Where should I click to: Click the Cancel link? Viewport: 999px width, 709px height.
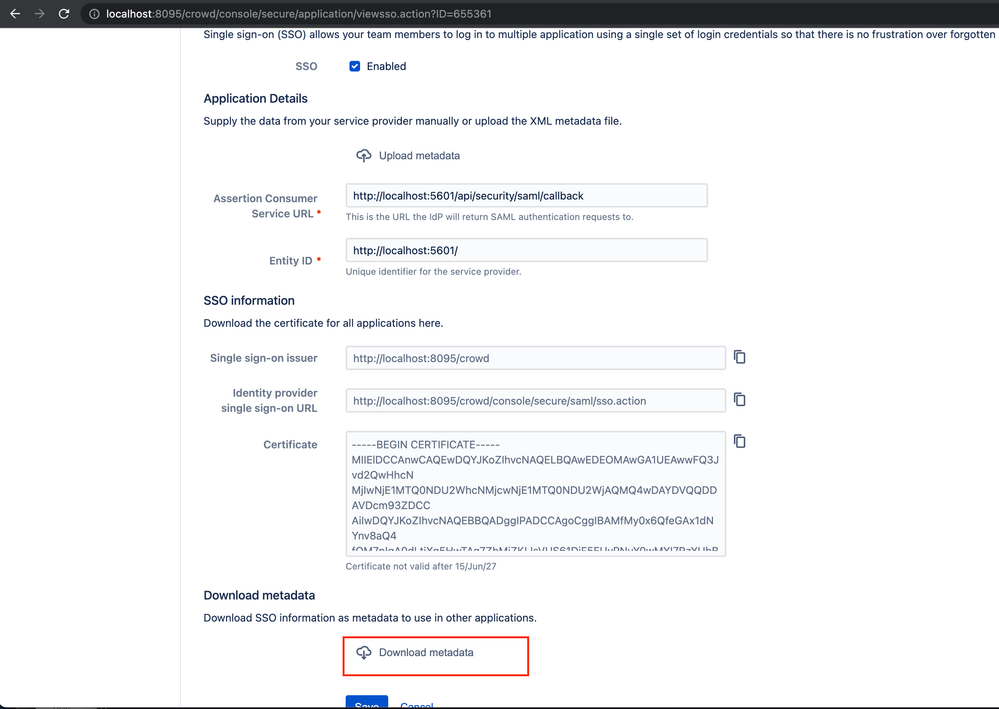click(x=416, y=704)
